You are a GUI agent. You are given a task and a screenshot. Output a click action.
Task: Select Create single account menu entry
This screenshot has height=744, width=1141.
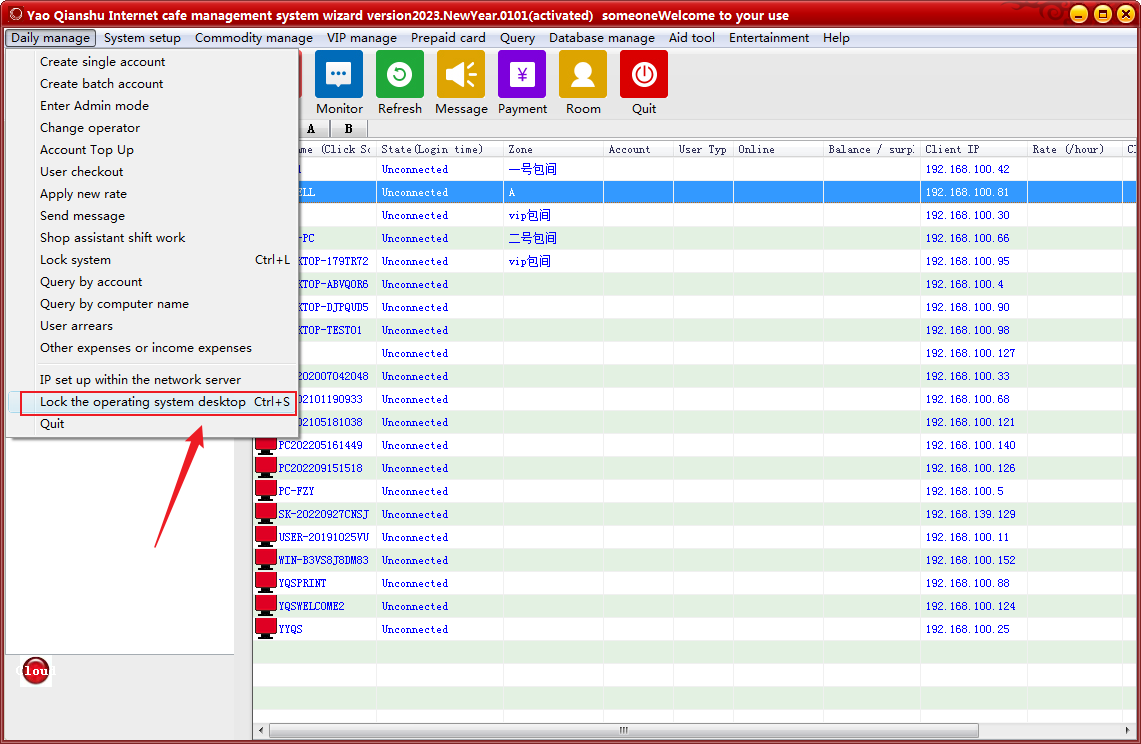pos(102,62)
